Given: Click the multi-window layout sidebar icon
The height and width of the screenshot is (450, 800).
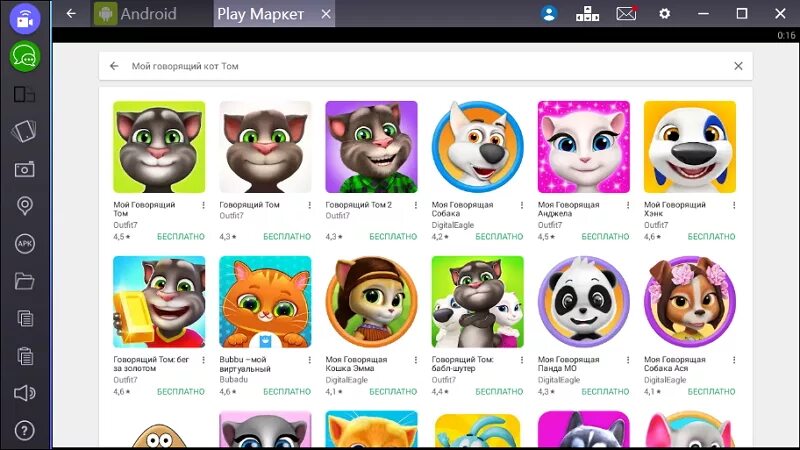Looking at the screenshot, I should (x=24, y=94).
